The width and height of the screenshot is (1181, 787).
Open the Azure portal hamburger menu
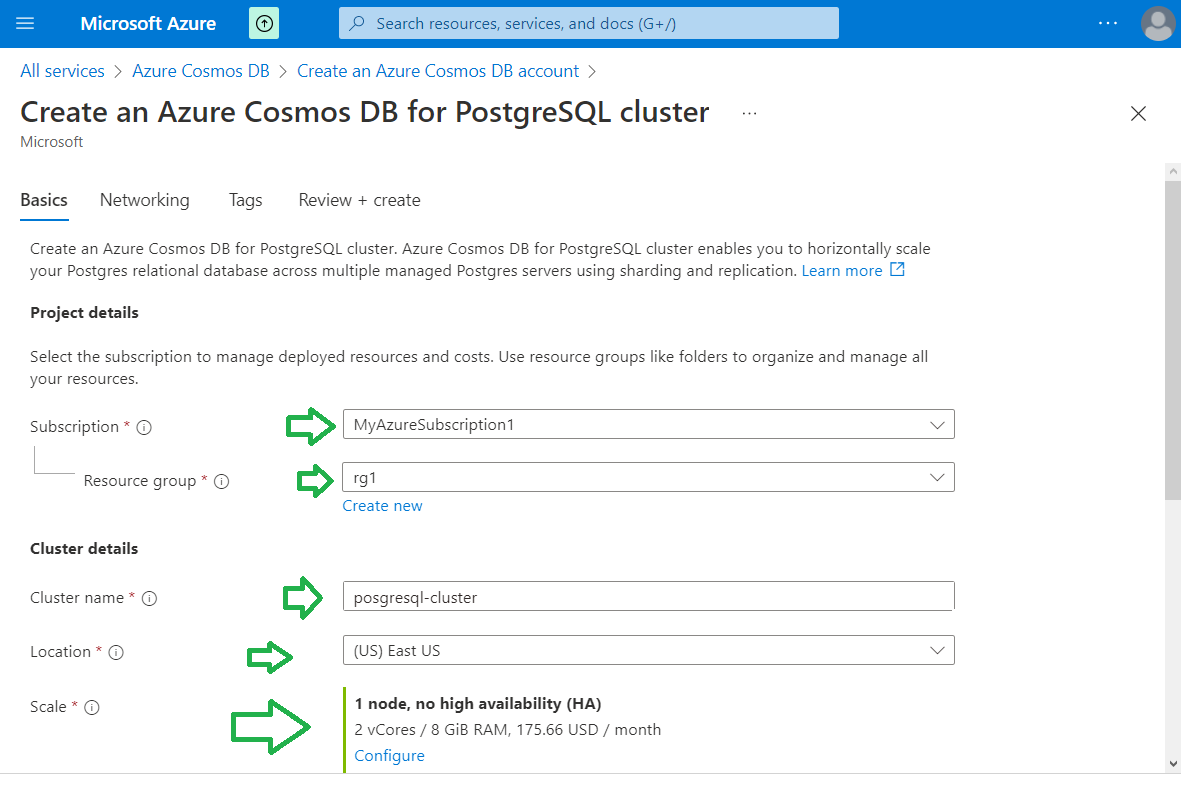(25, 23)
